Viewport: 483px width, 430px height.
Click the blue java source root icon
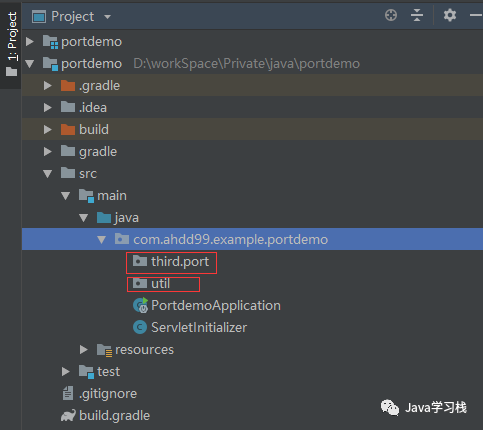tap(104, 218)
